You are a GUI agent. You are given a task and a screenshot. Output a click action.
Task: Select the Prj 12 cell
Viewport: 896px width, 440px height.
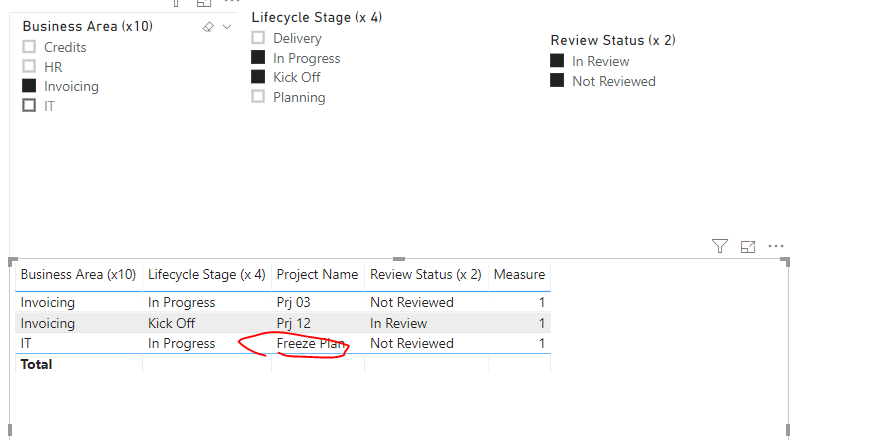point(294,323)
